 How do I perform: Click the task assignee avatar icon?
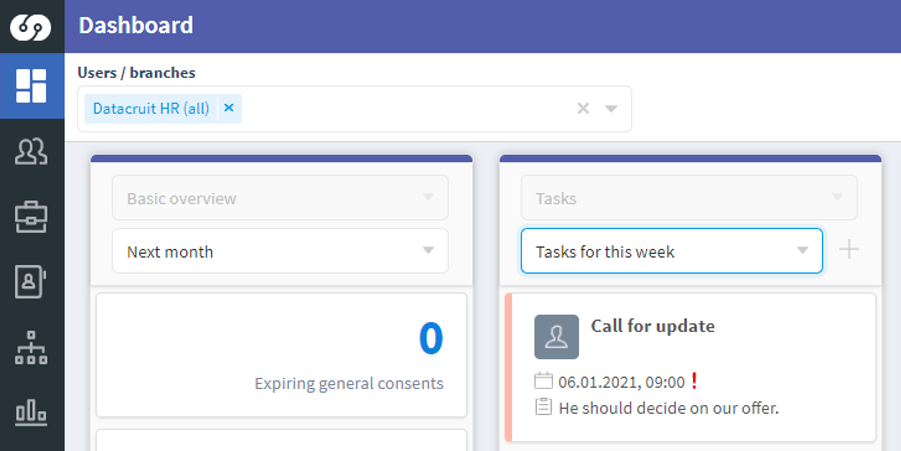556,337
